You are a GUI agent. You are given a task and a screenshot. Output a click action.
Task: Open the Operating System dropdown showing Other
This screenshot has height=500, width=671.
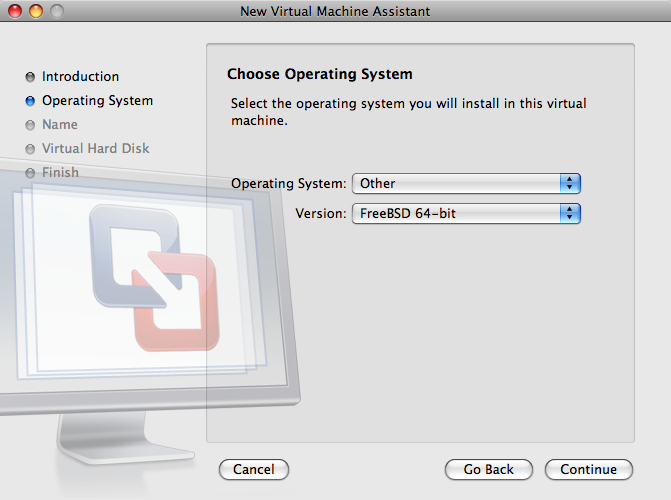tap(465, 183)
